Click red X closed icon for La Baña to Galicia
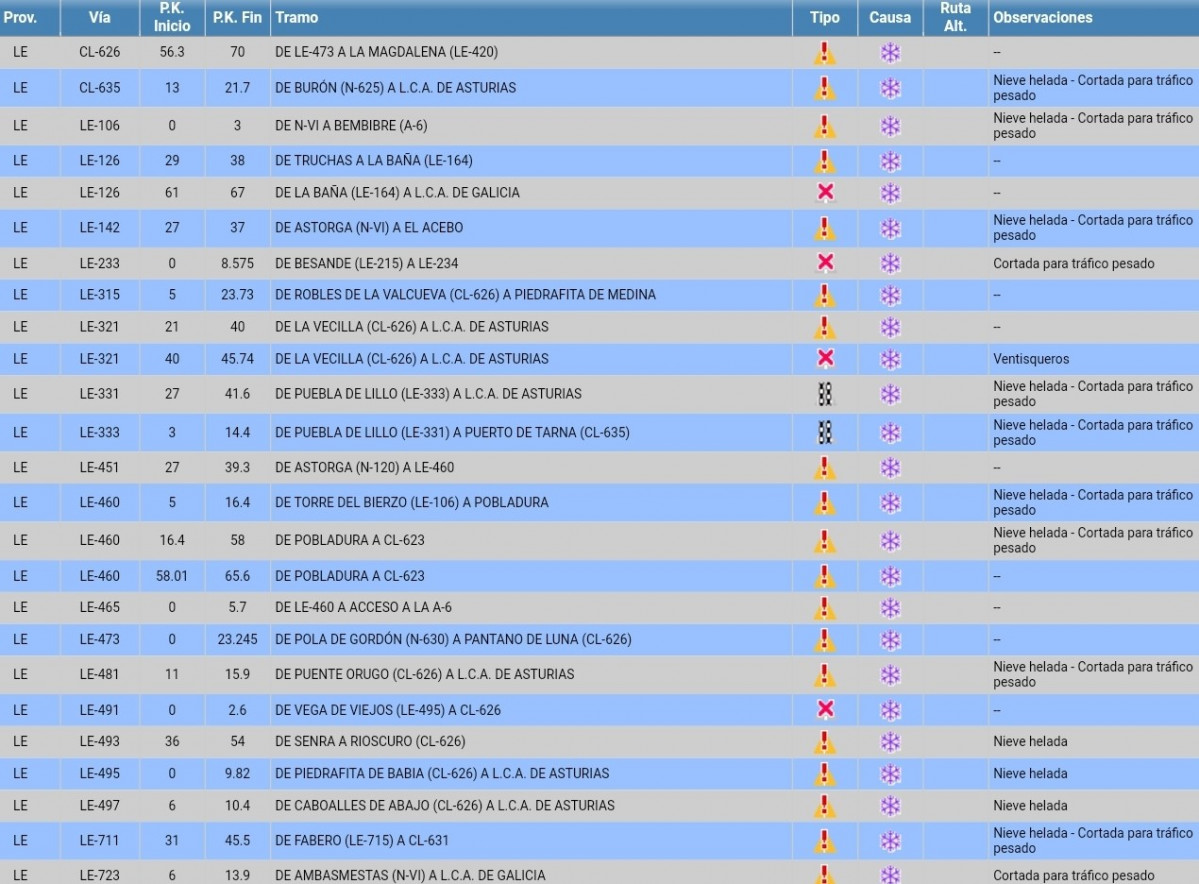 [825, 192]
